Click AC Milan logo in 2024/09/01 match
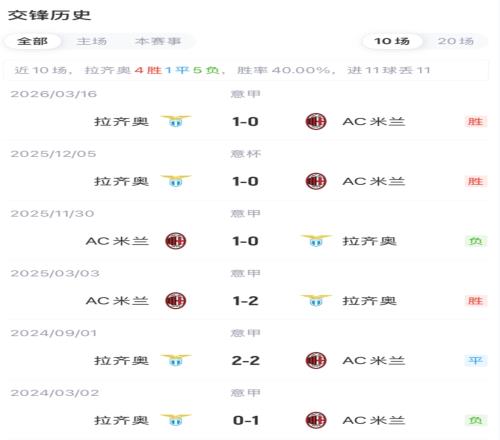 [316, 360]
